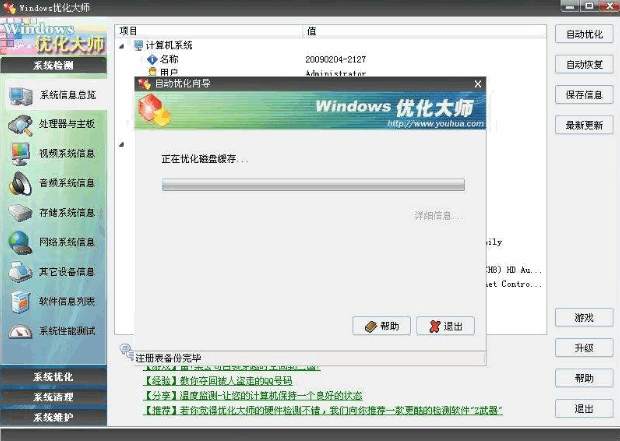The width and height of the screenshot is (620, 441).
Task: Select the 软件信息列表 document icon
Action: tap(20, 301)
